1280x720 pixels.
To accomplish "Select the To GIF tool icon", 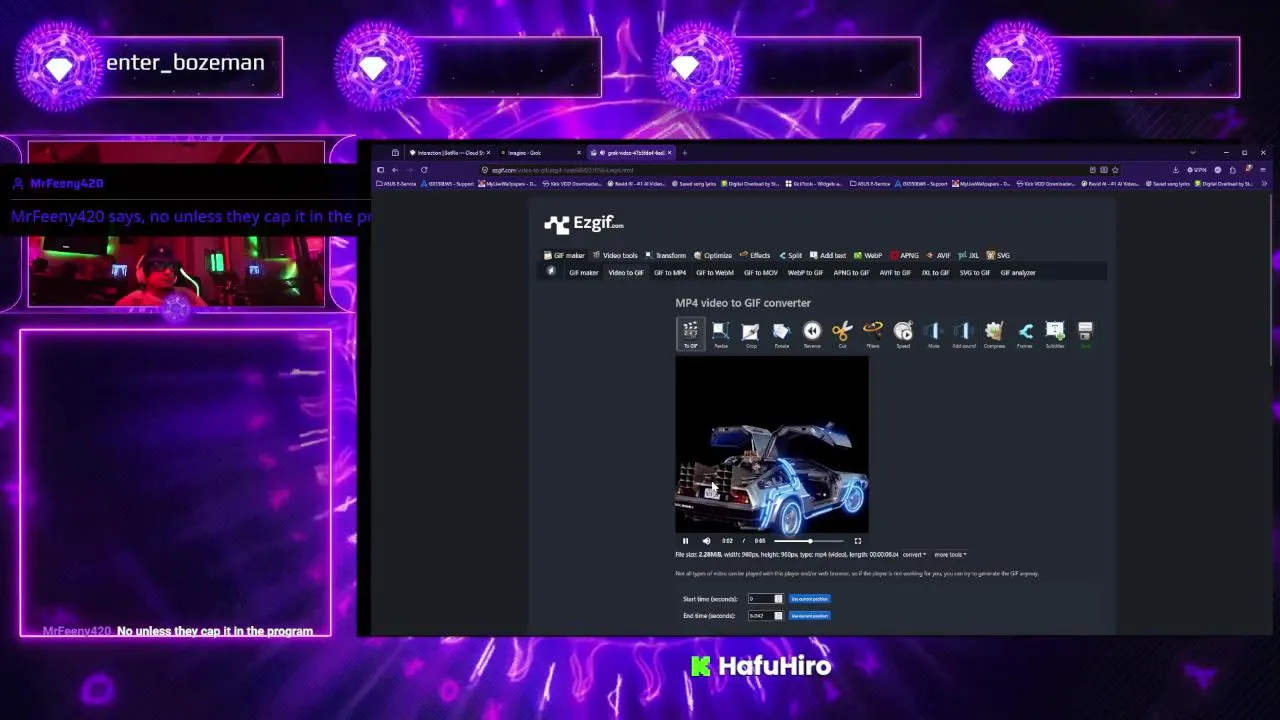I will click(x=690, y=334).
